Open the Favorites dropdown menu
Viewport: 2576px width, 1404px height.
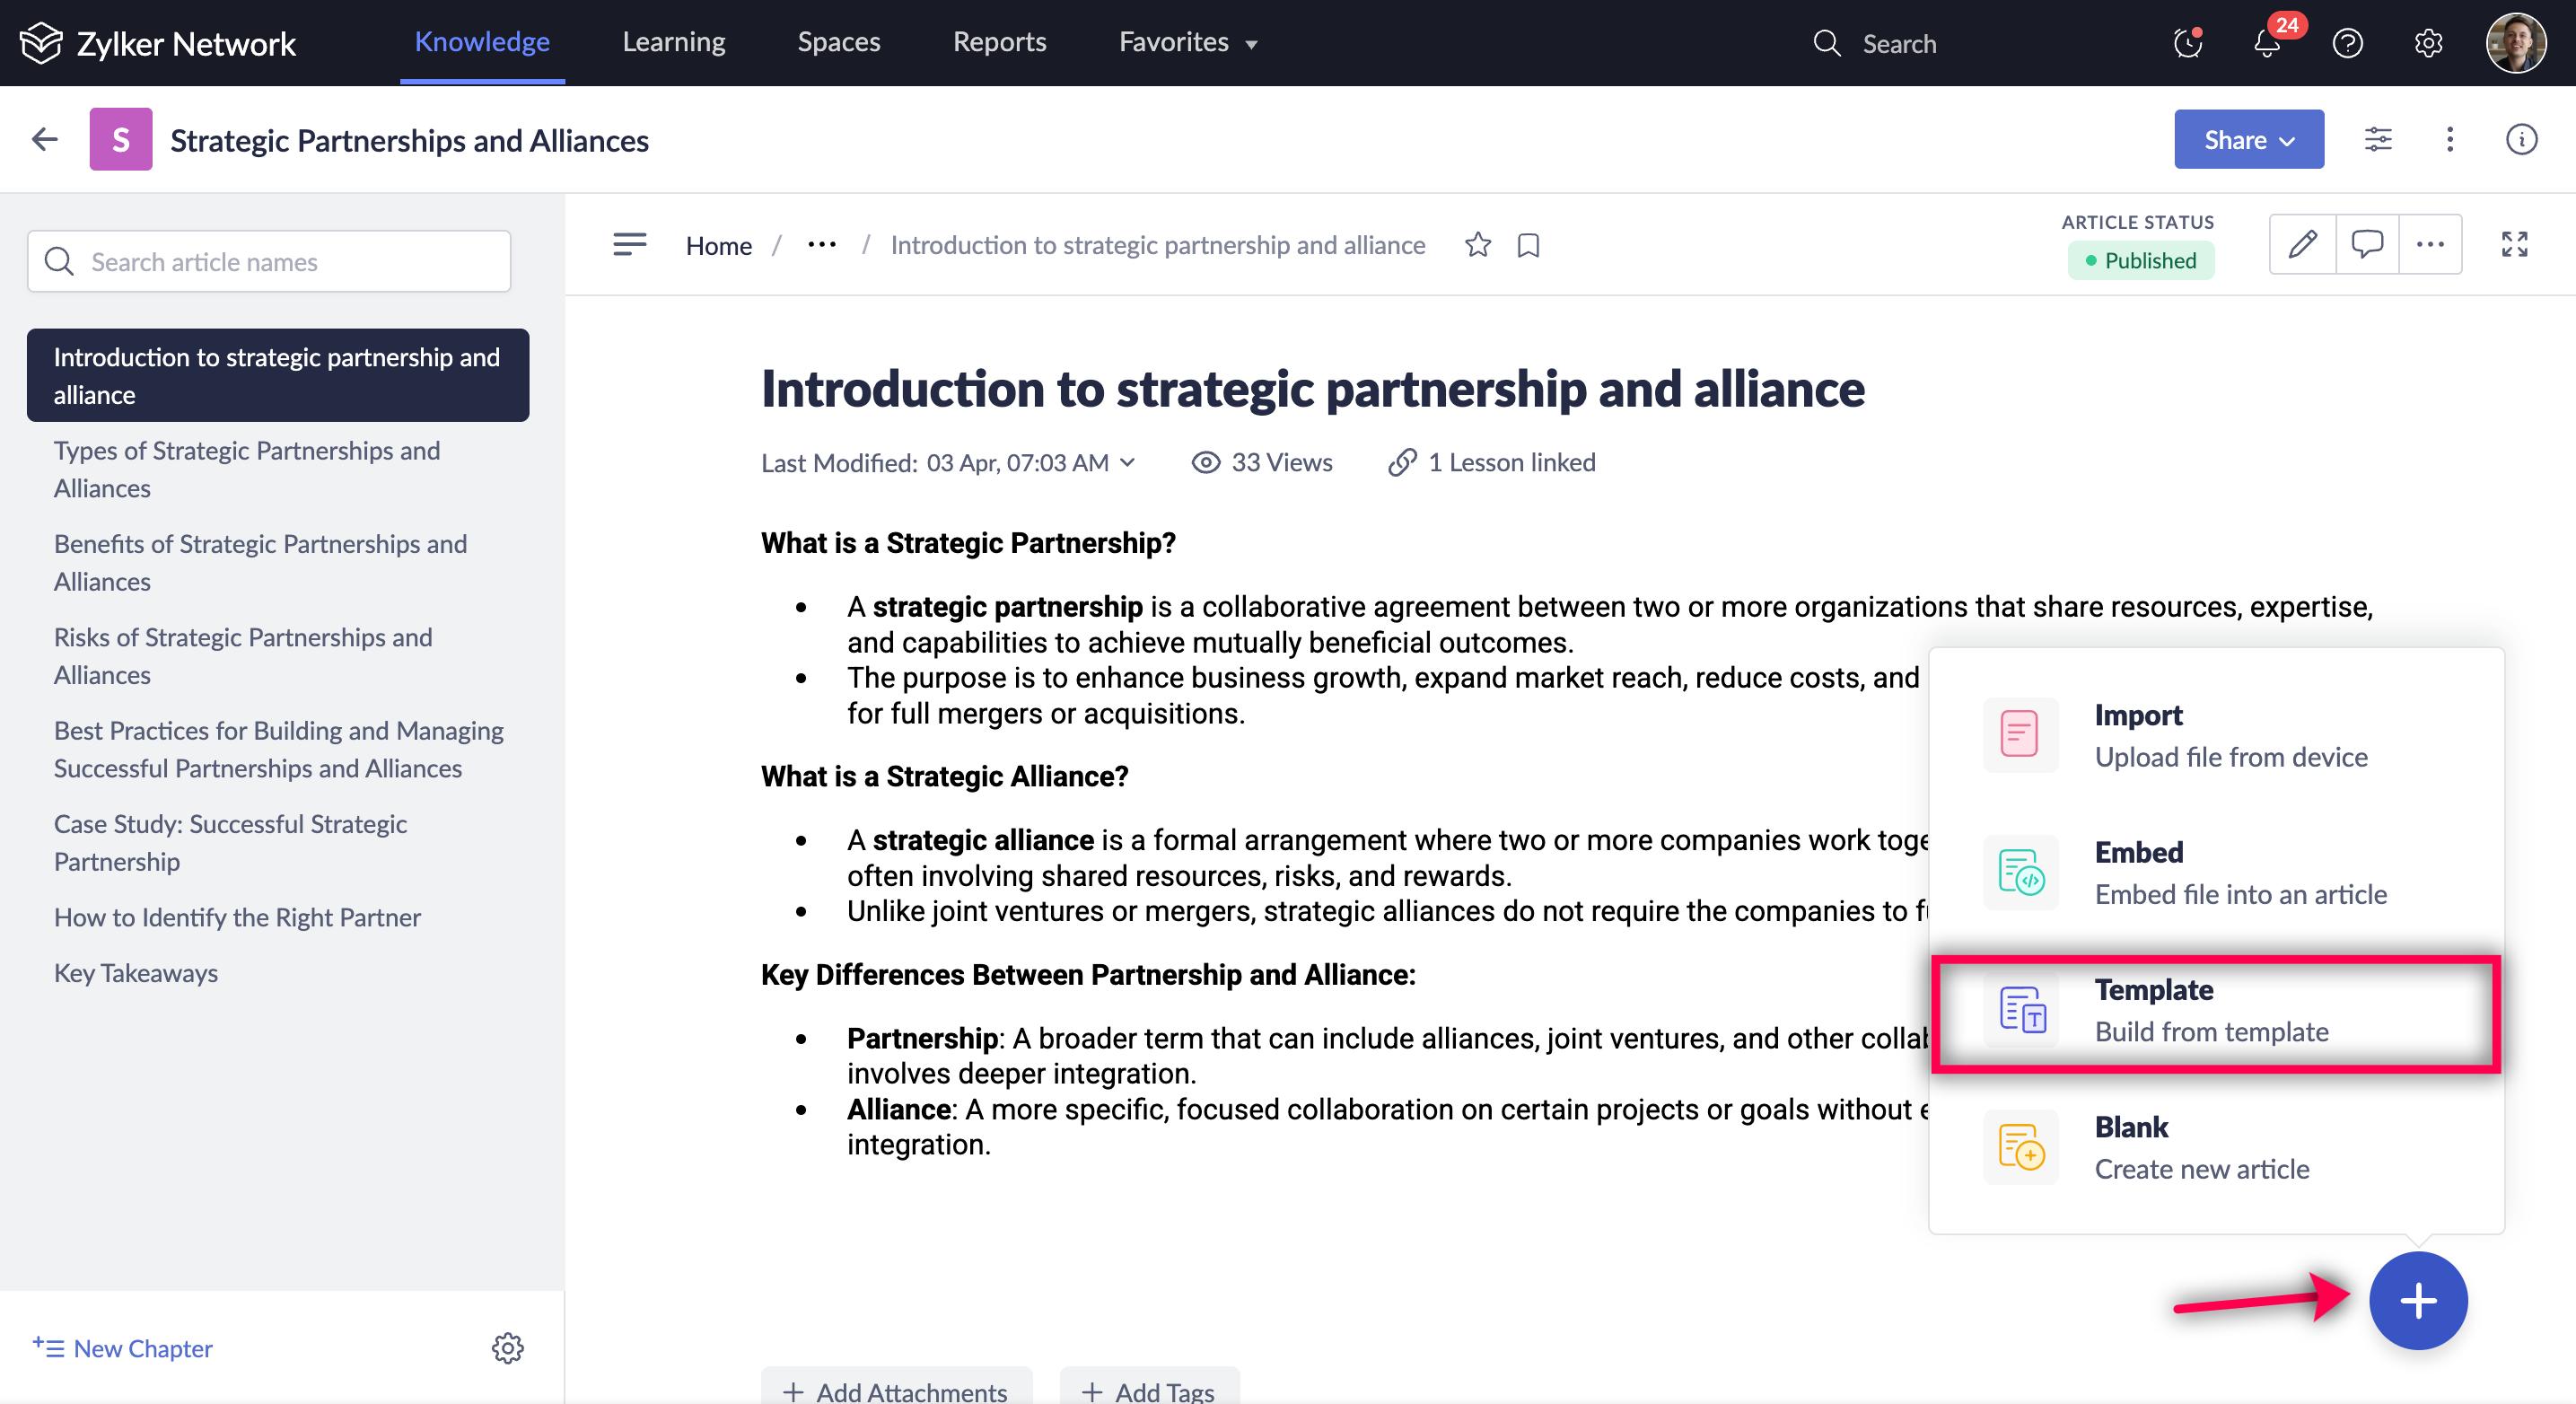click(1187, 42)
